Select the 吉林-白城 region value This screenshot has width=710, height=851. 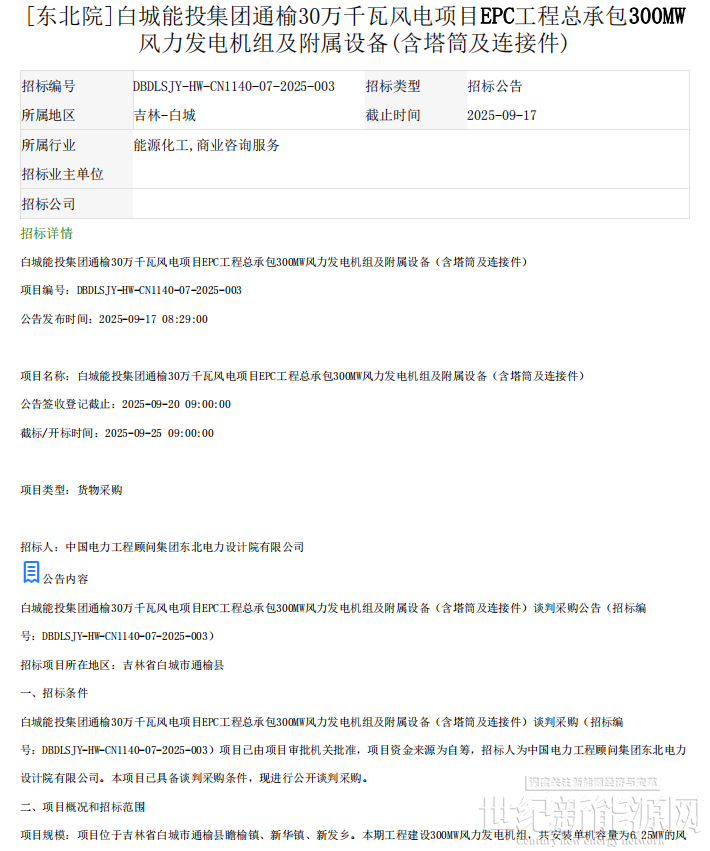point(164,116)
